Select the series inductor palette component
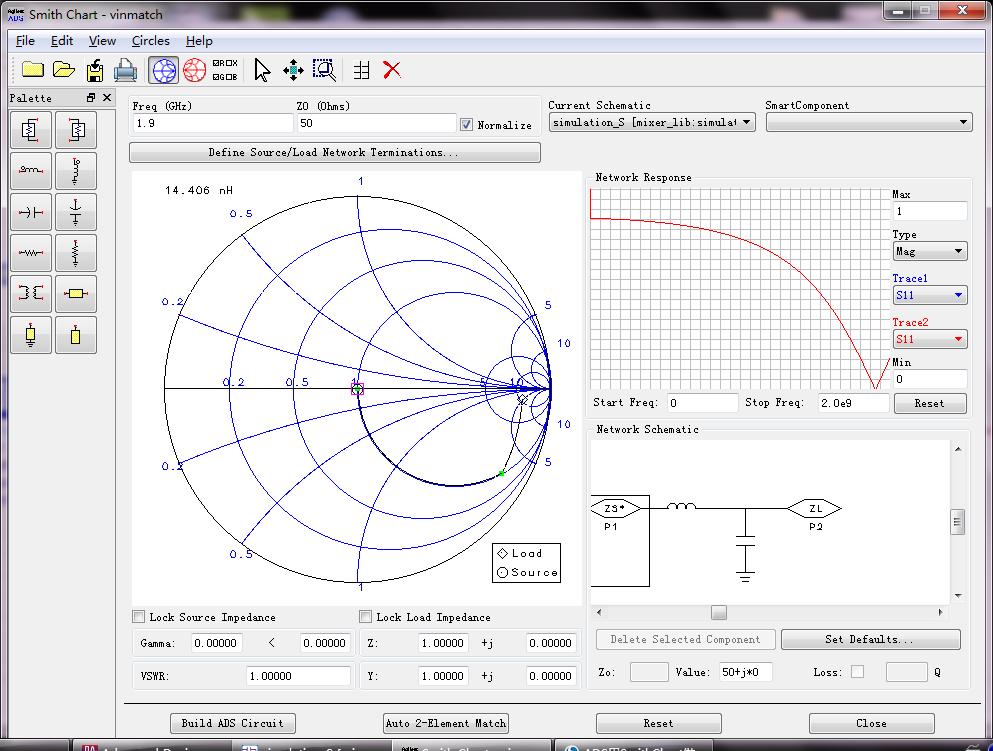Screen dimensions: 993x751 coord(31,171)
